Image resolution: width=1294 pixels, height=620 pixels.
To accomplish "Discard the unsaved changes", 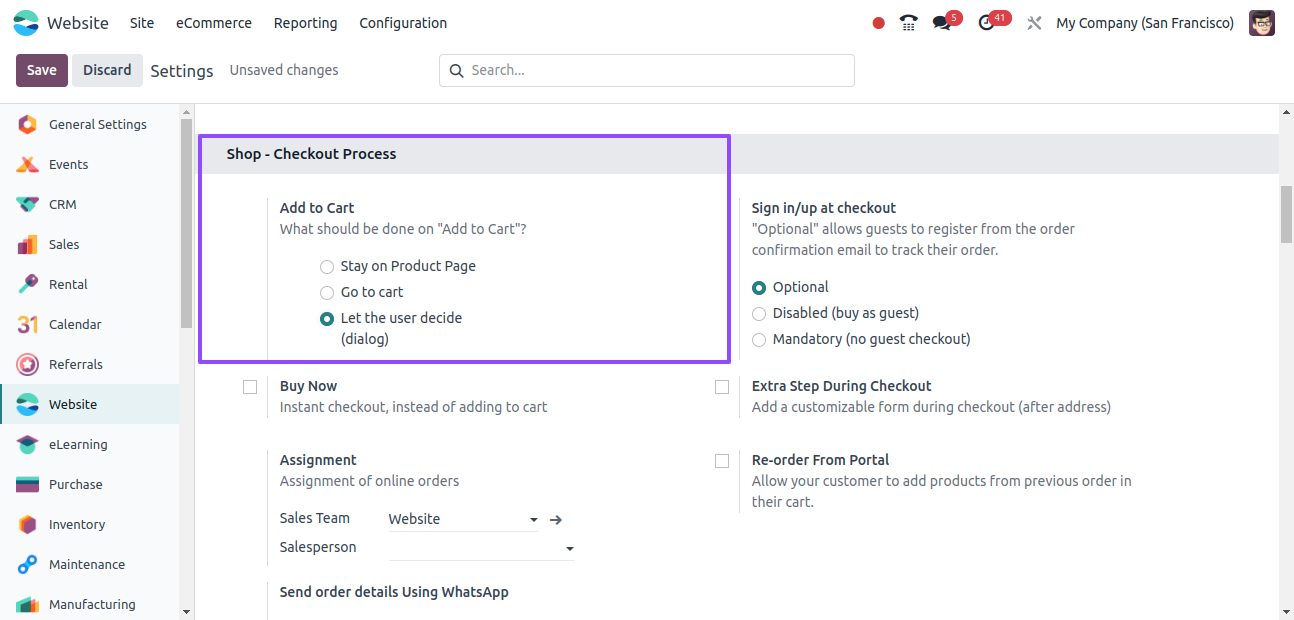I will (107, 70).
